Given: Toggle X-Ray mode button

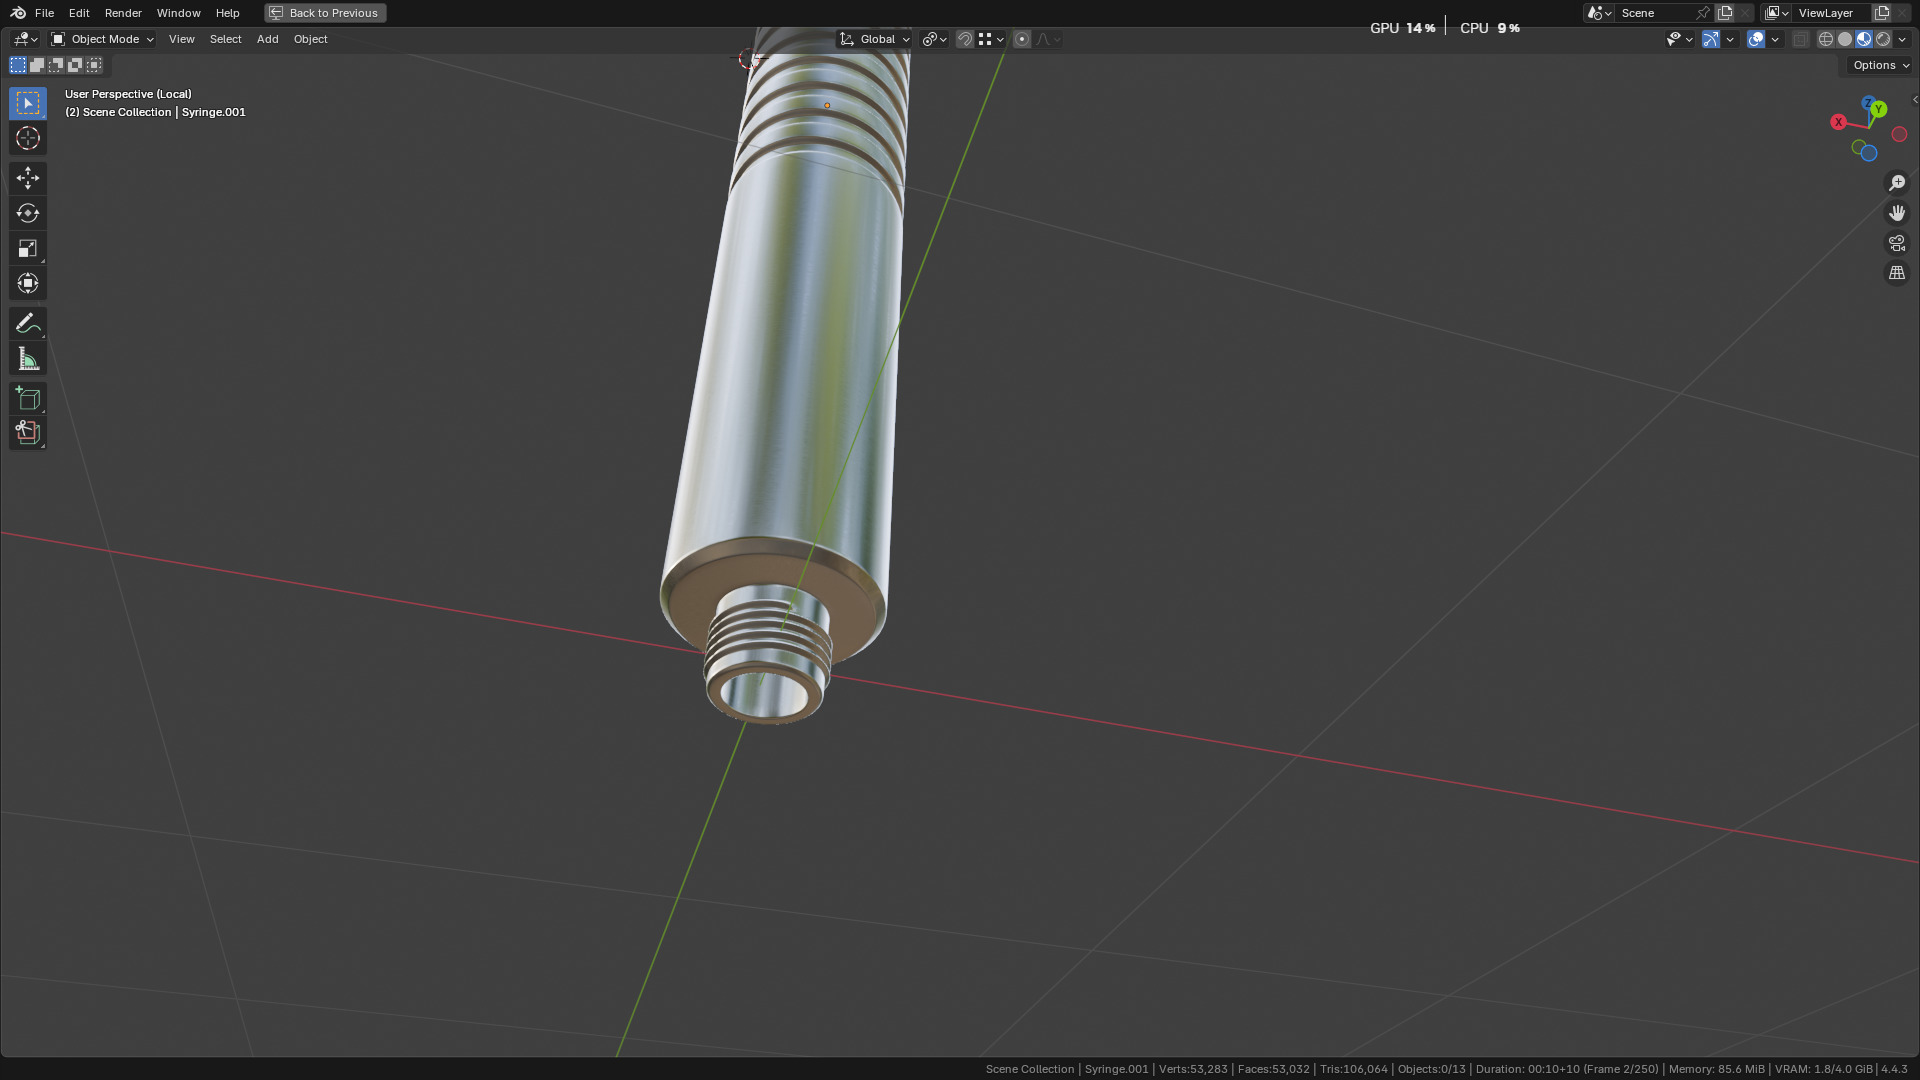Looking at the screenshot, I should tap(1801, 39).
